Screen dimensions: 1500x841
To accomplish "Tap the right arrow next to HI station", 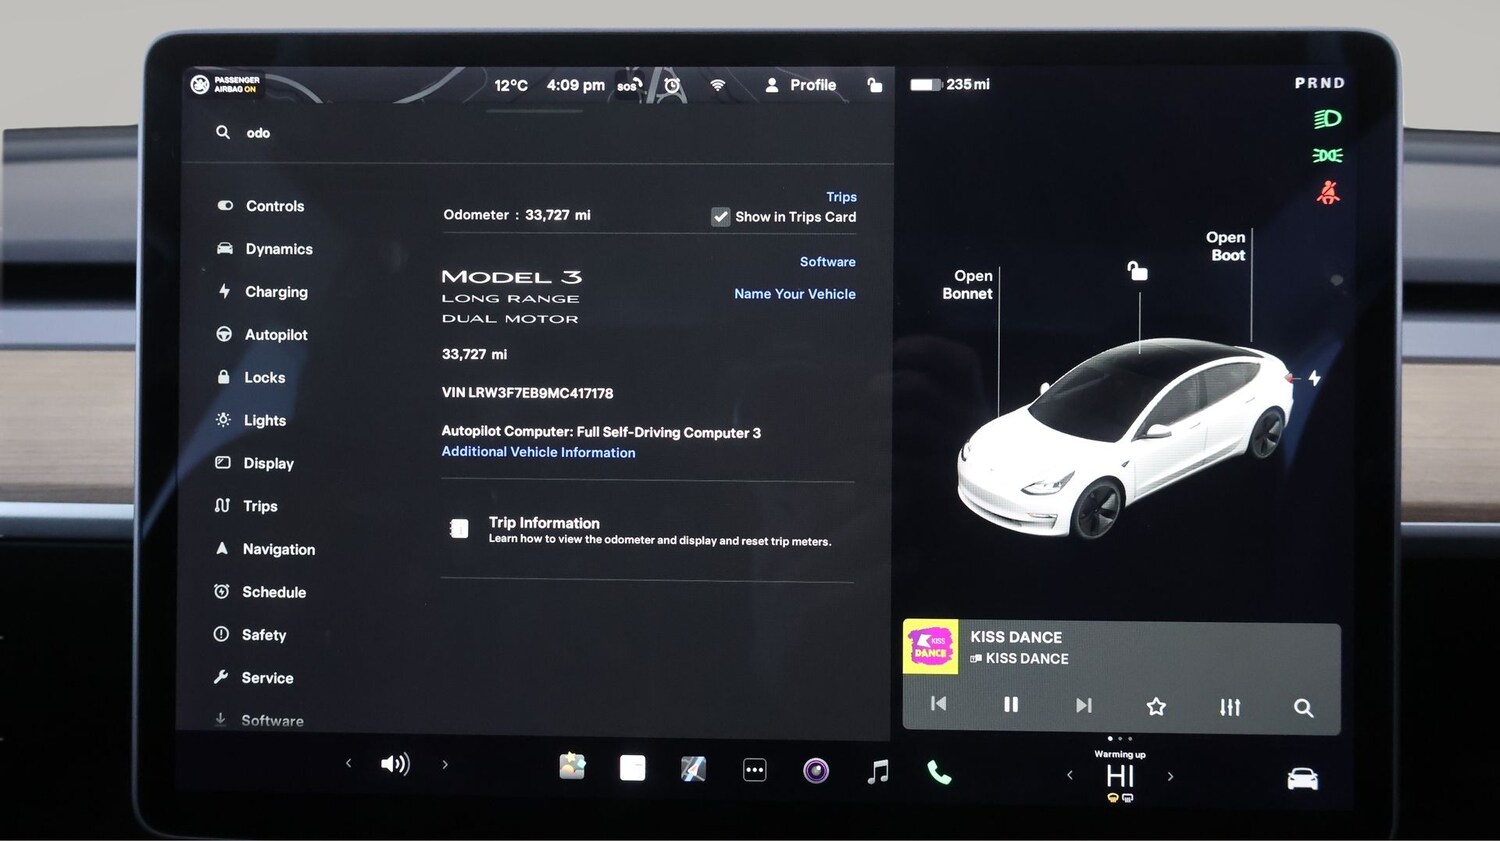I will (1171, 775).
